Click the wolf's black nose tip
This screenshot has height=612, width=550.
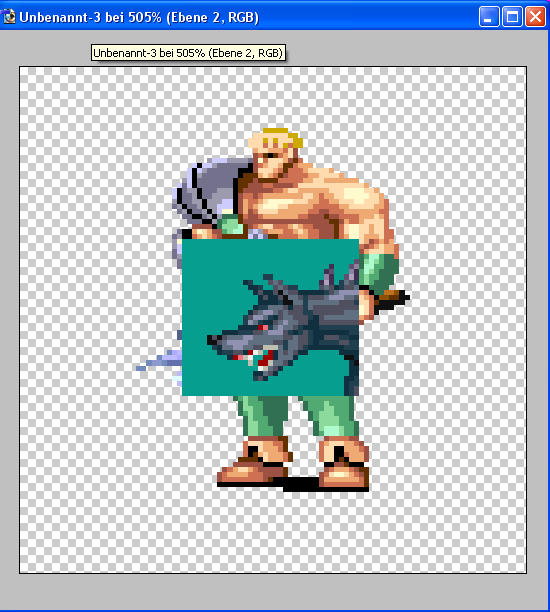pos(213,340)
